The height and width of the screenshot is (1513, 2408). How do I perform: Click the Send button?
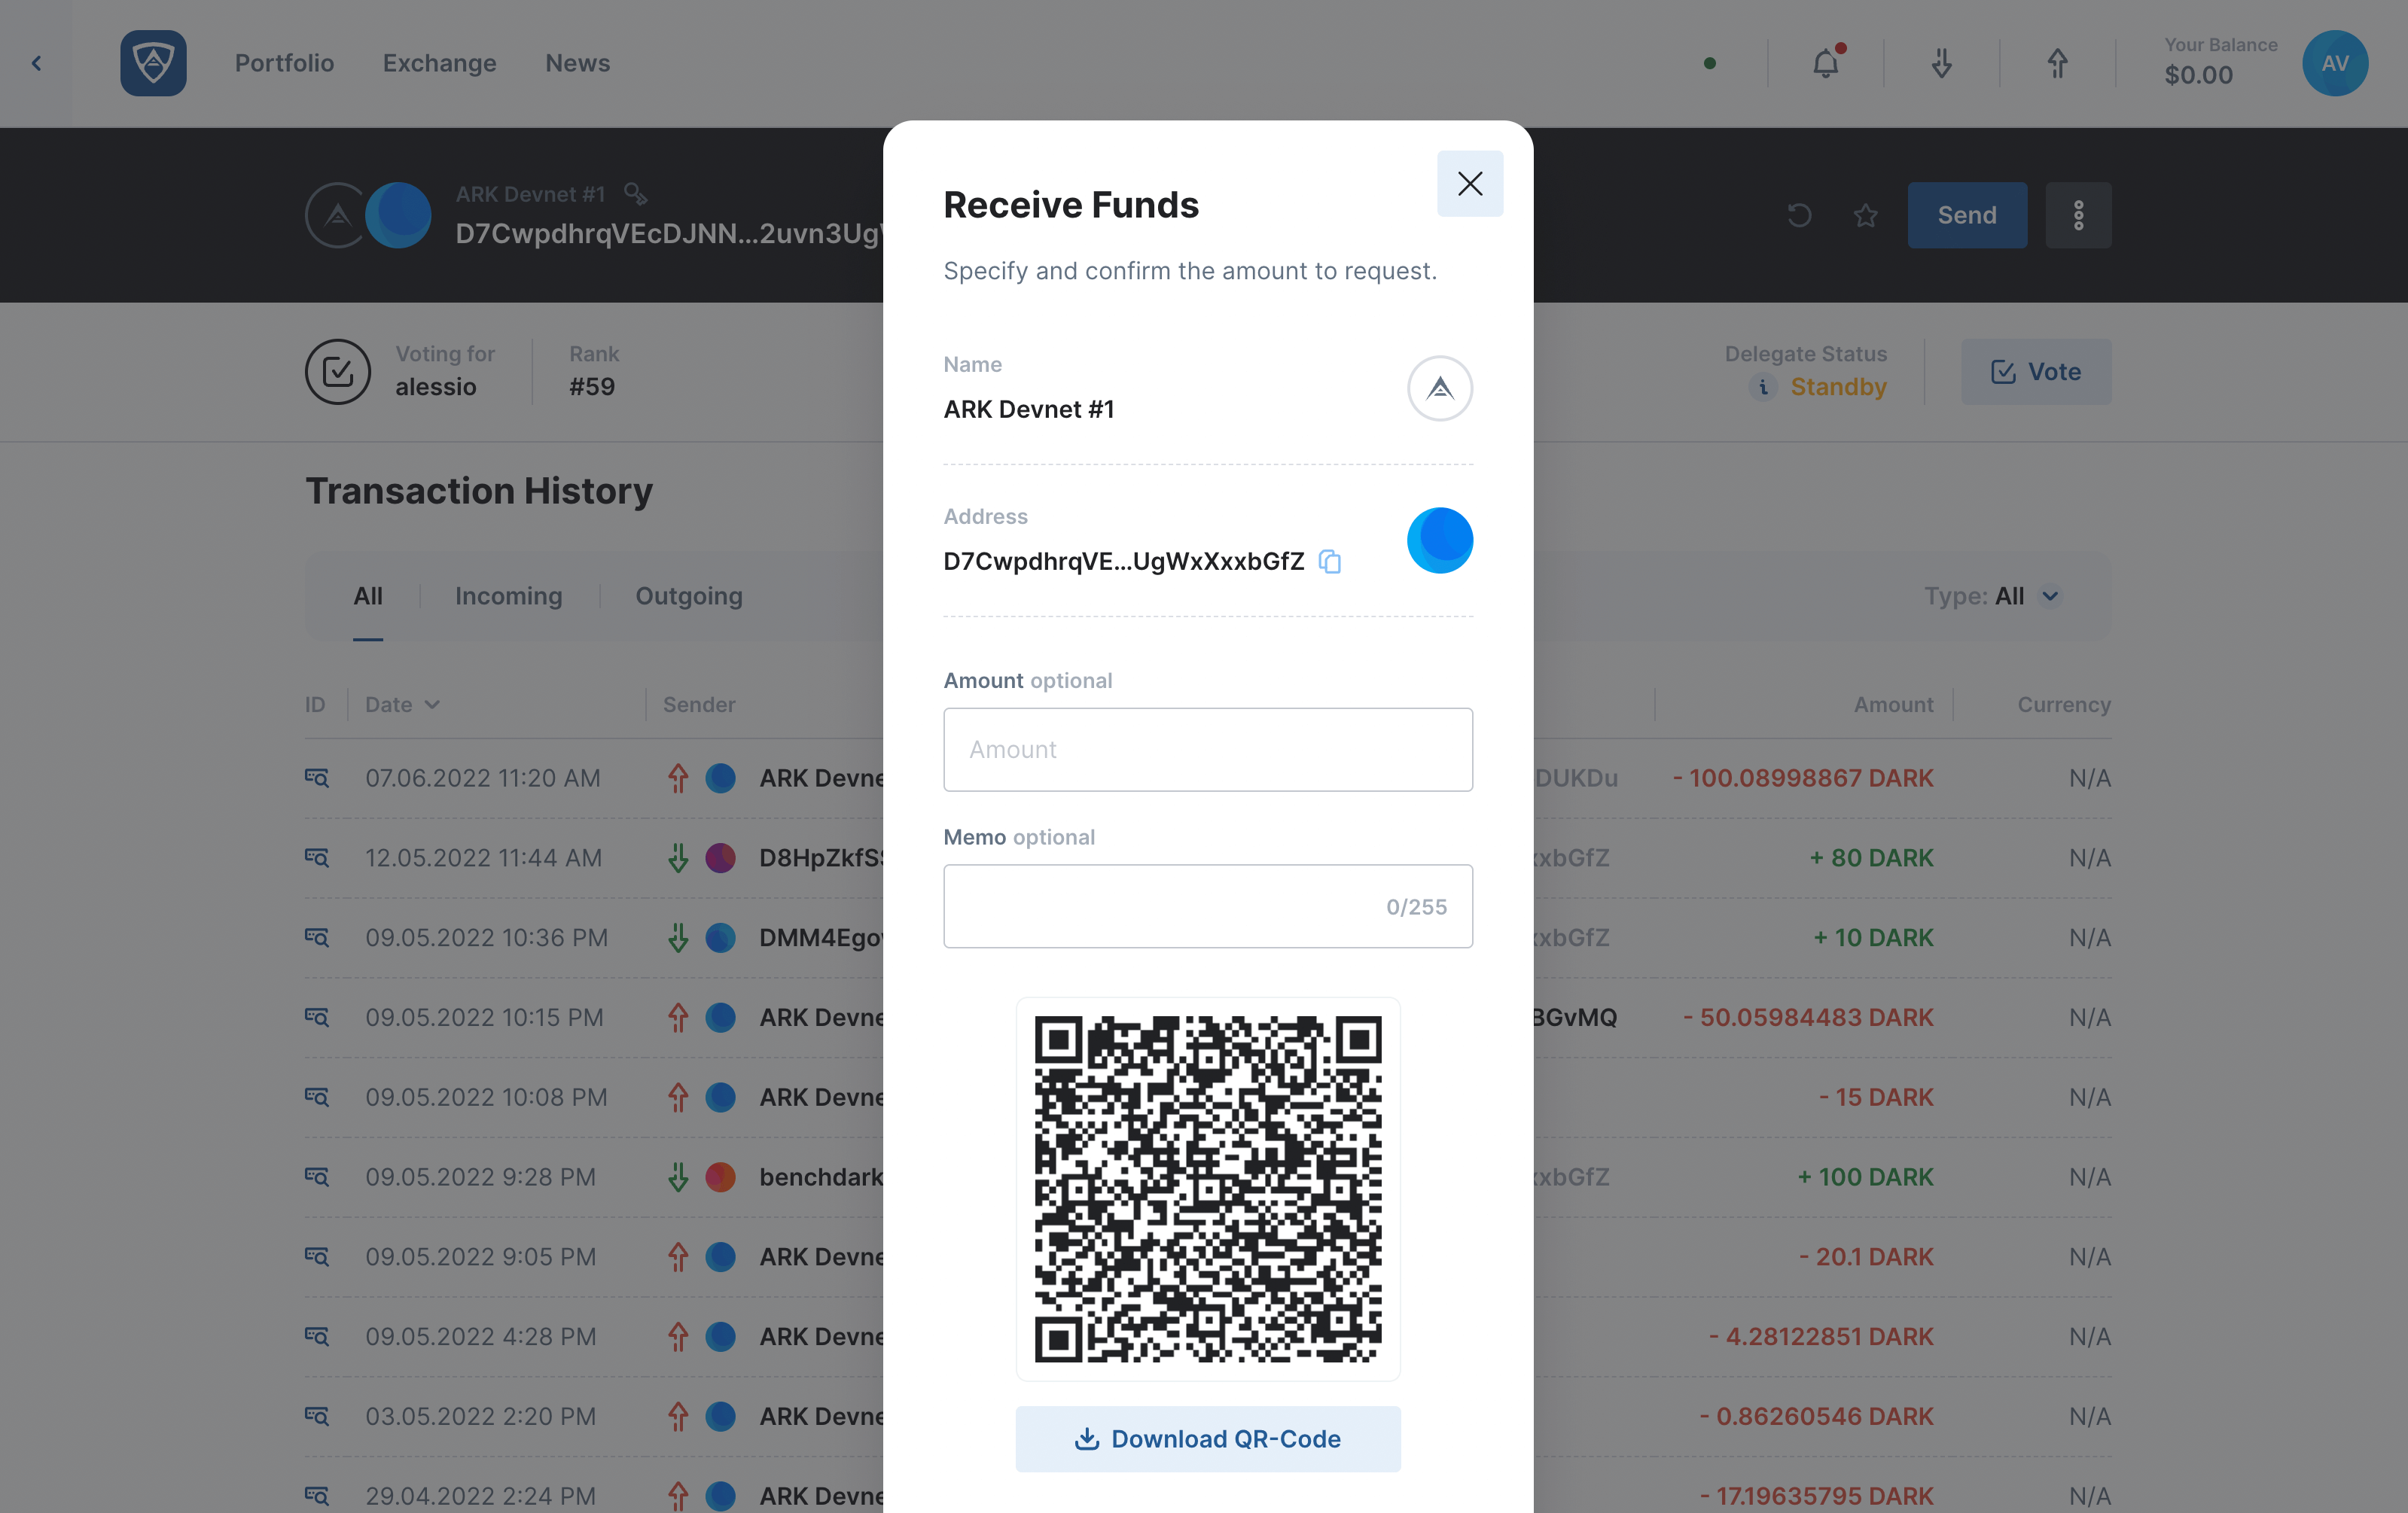(1967, 215)
